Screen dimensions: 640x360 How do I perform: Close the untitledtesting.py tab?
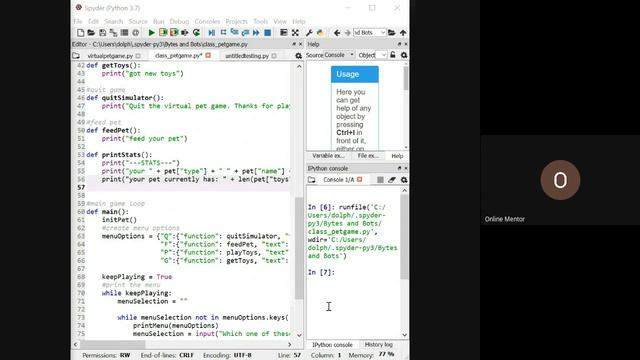point(274,56)
